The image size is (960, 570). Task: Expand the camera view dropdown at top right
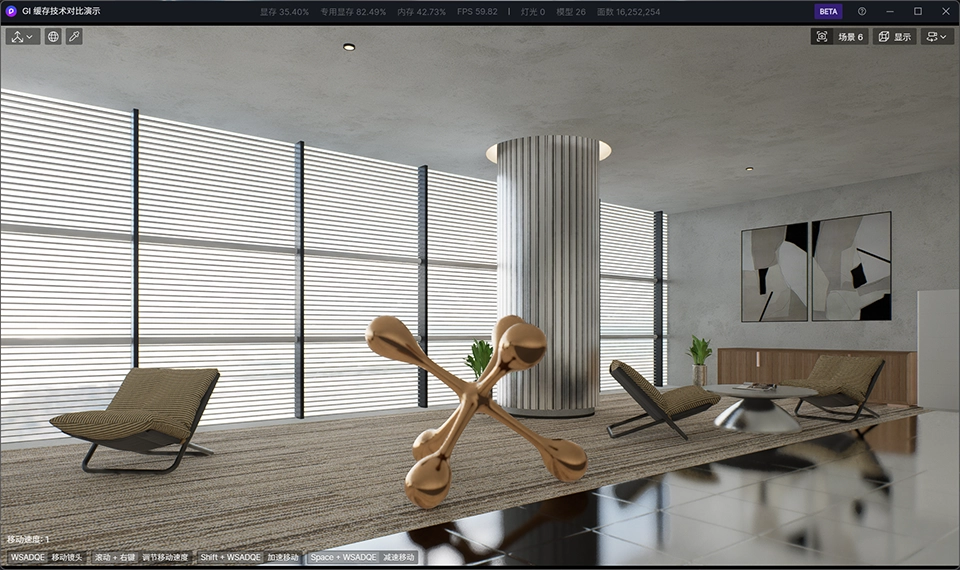pyautogui.click(x=937, y=37)
